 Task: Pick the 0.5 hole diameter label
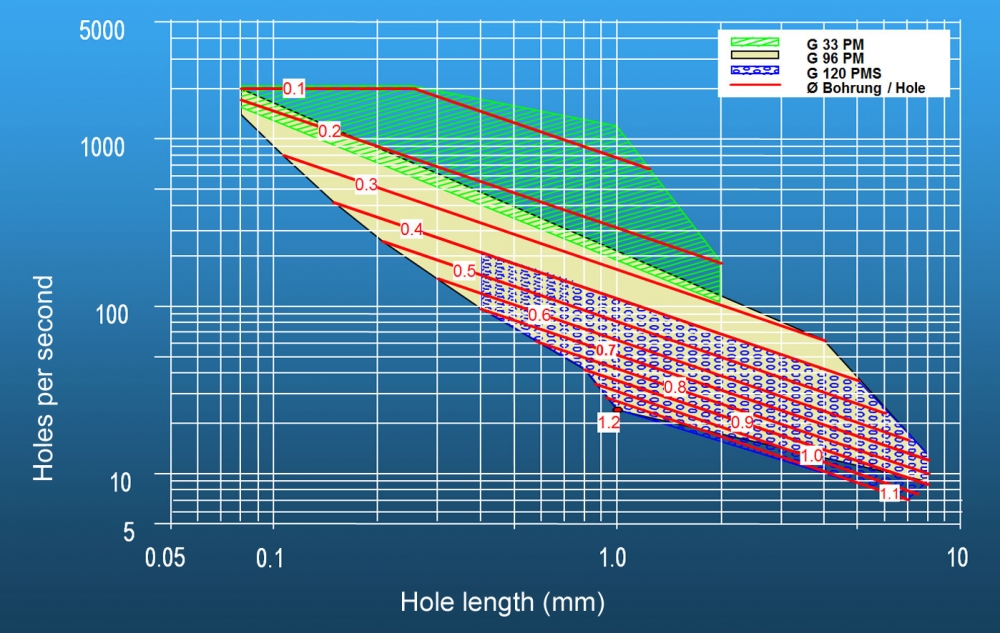pyautogui.click(x=464, y=271)
